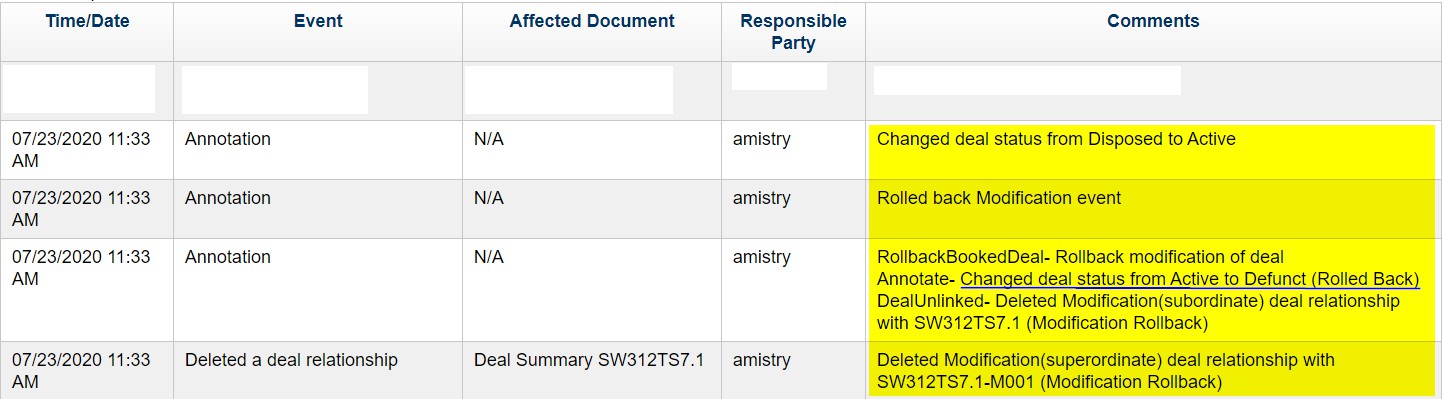
Task: Focus the Comments filter input box
Action: (1027, 80)
